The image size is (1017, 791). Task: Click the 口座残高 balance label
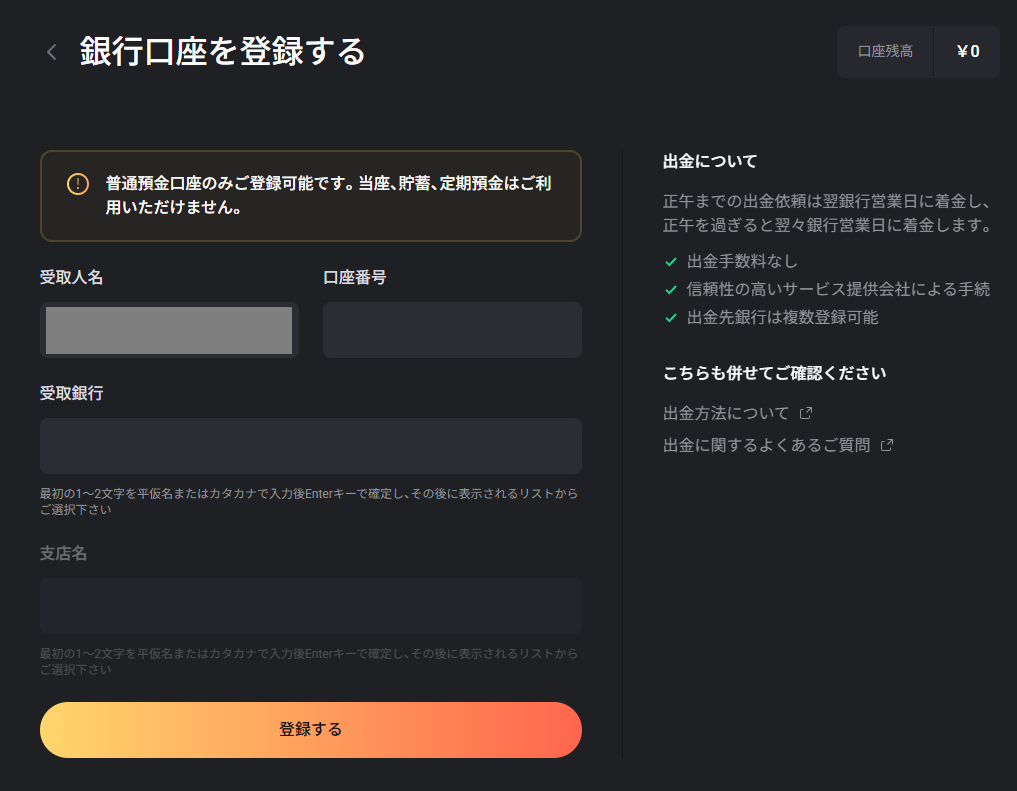tap(885, 51)
